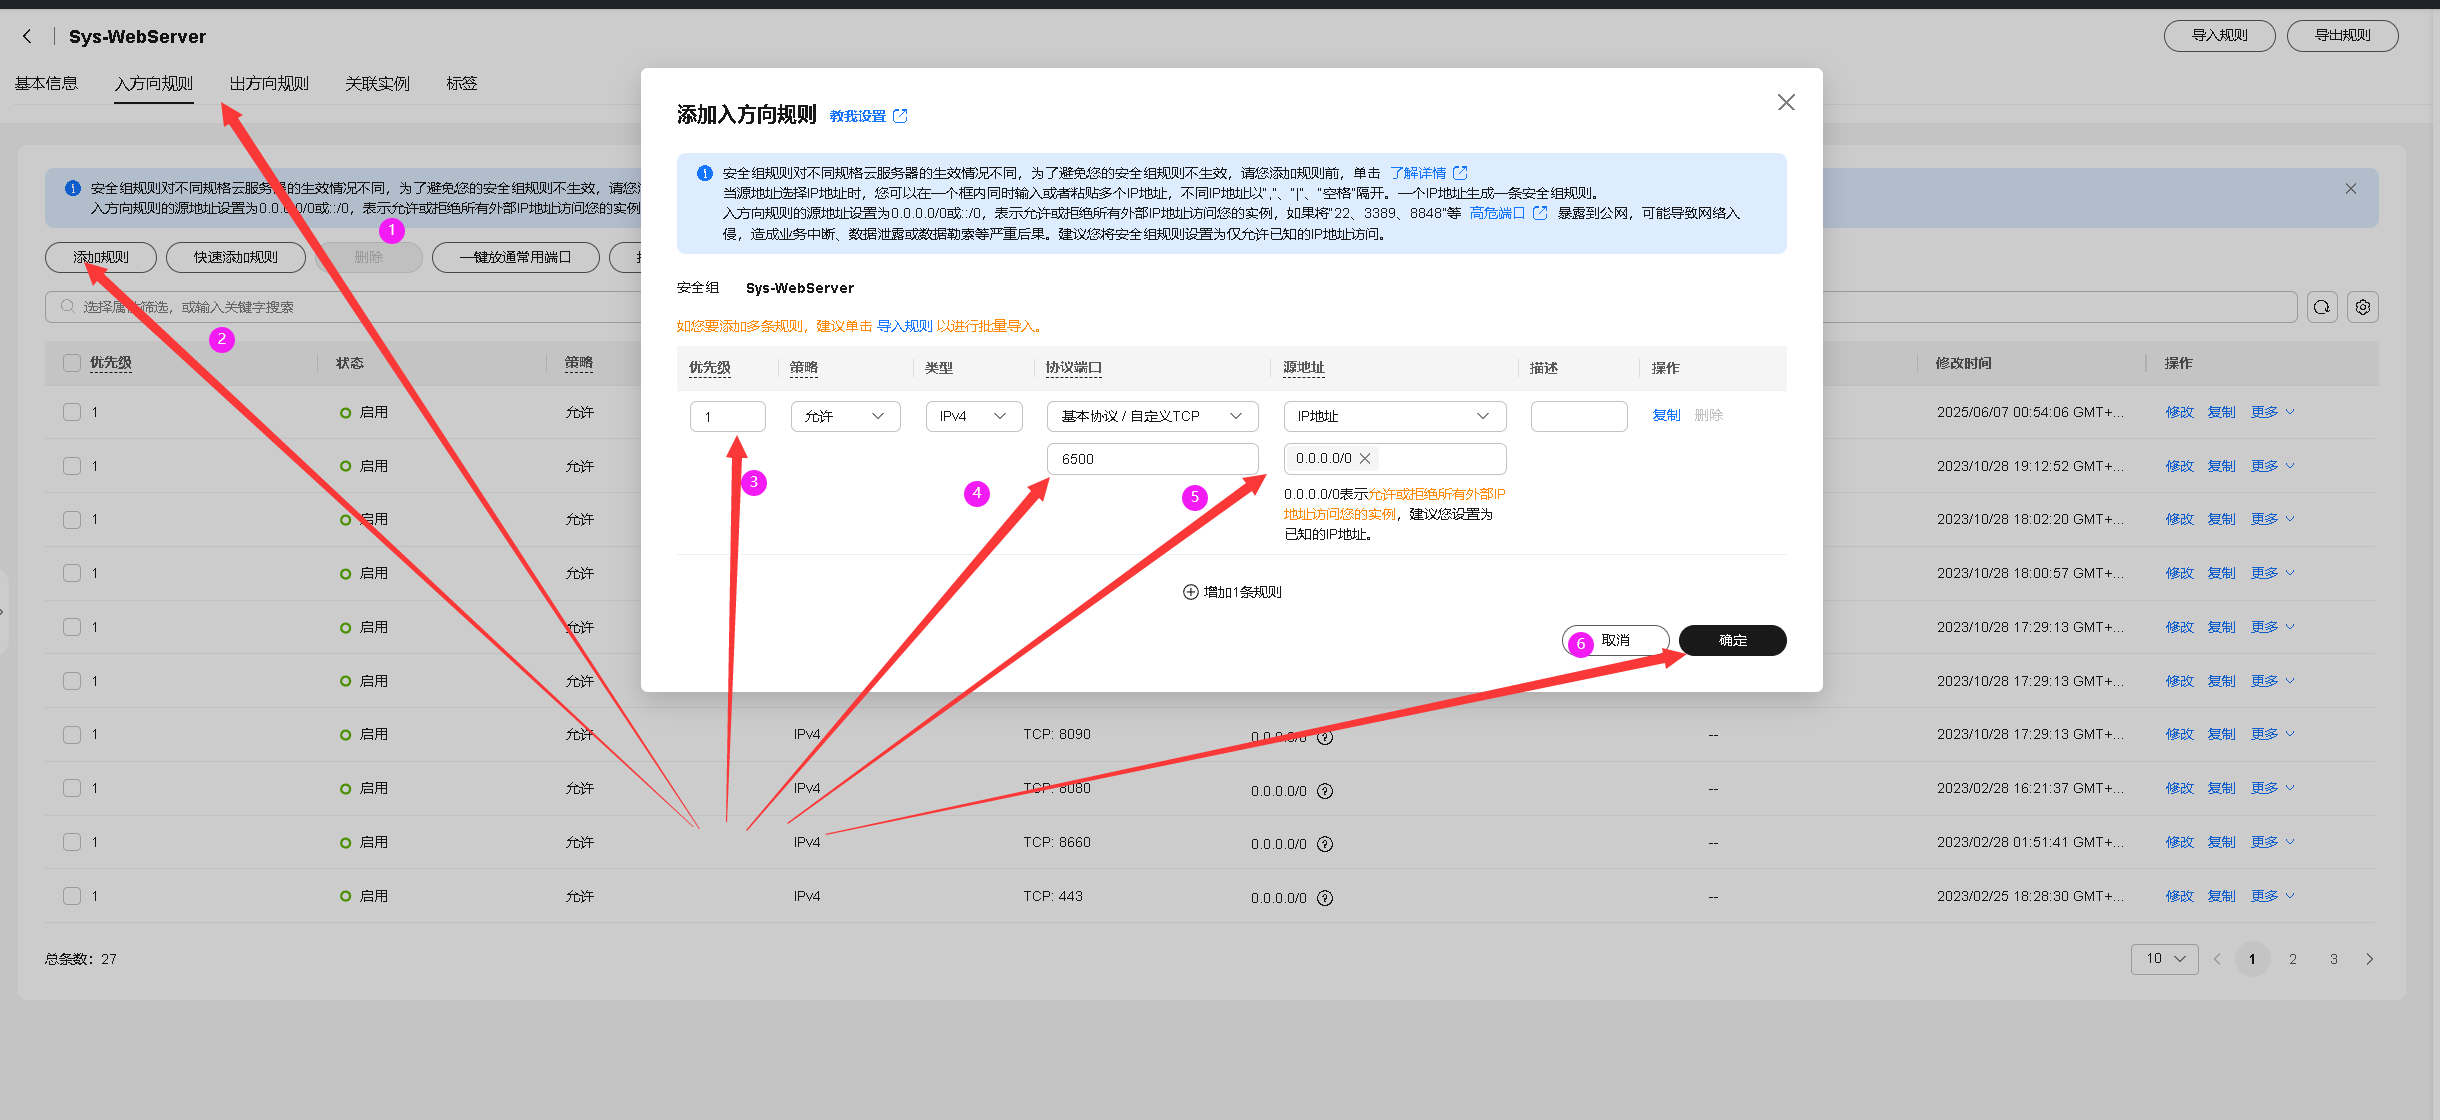Click the plus icon to add one rule
This screenshot has height=1120, width=2440.
(1190, 592)
